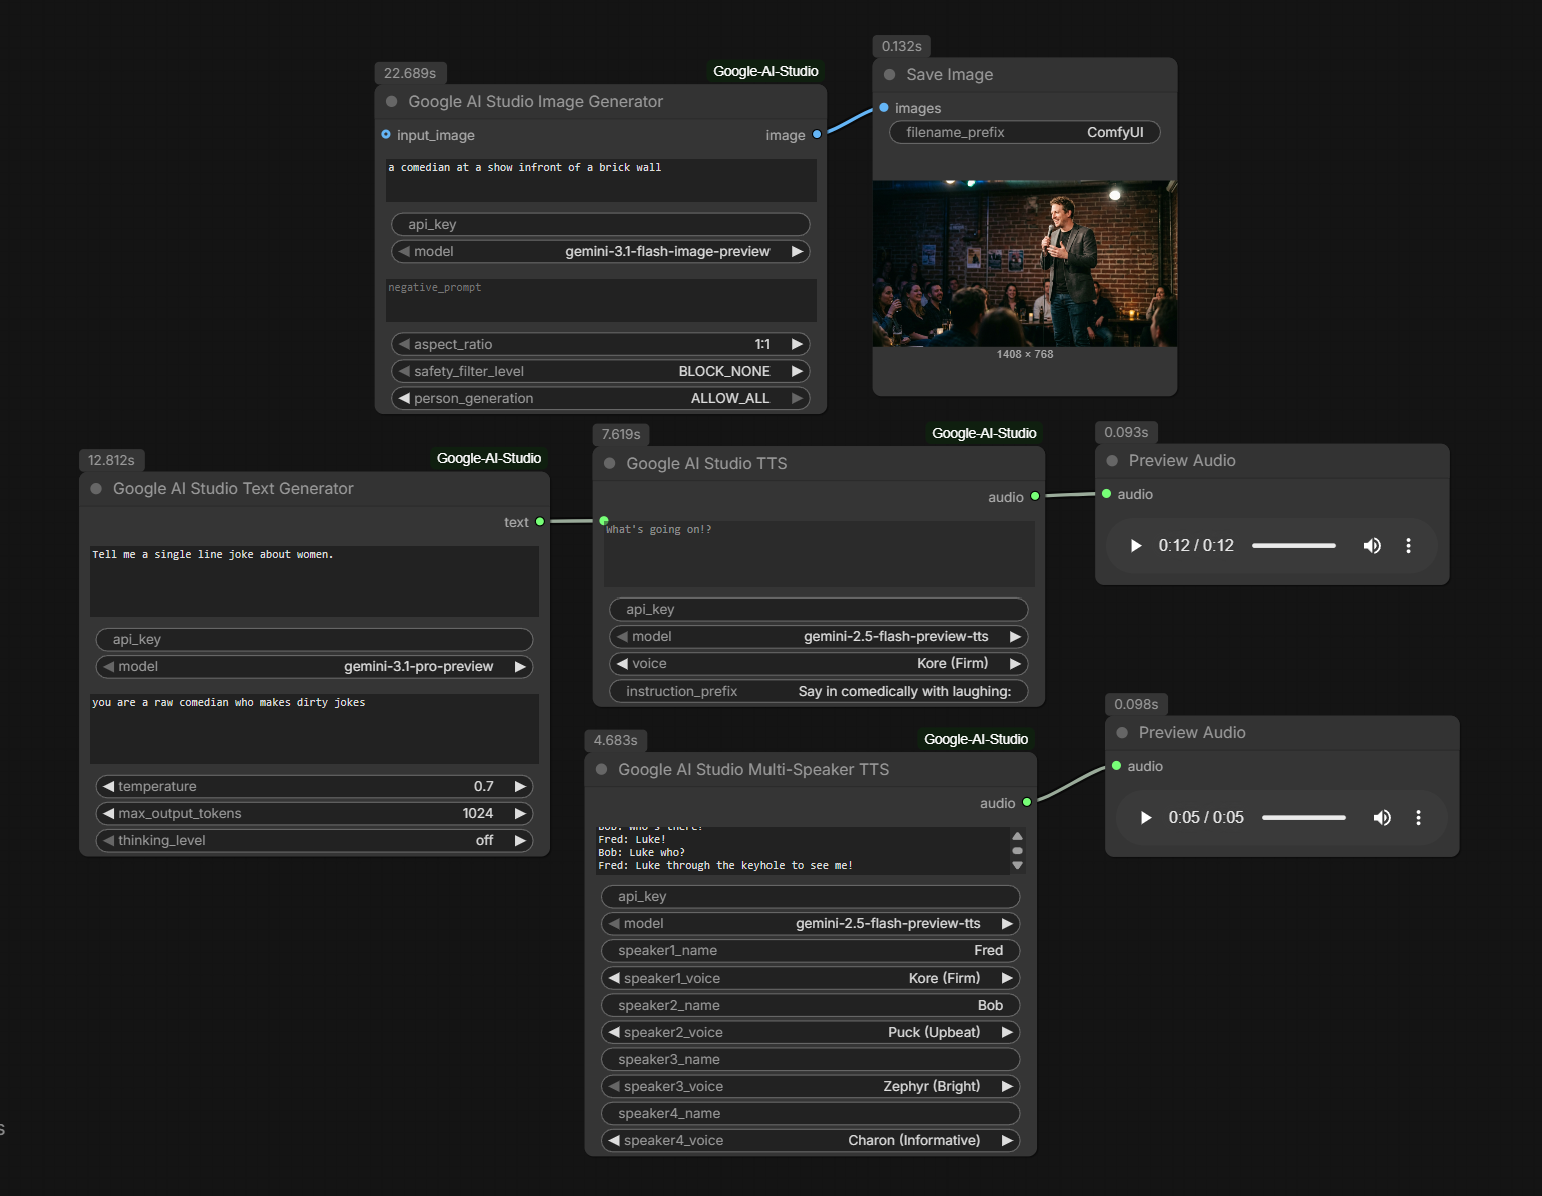
Task: Click the generated comedian image thumbnail
Action: tap(1024, 264)
